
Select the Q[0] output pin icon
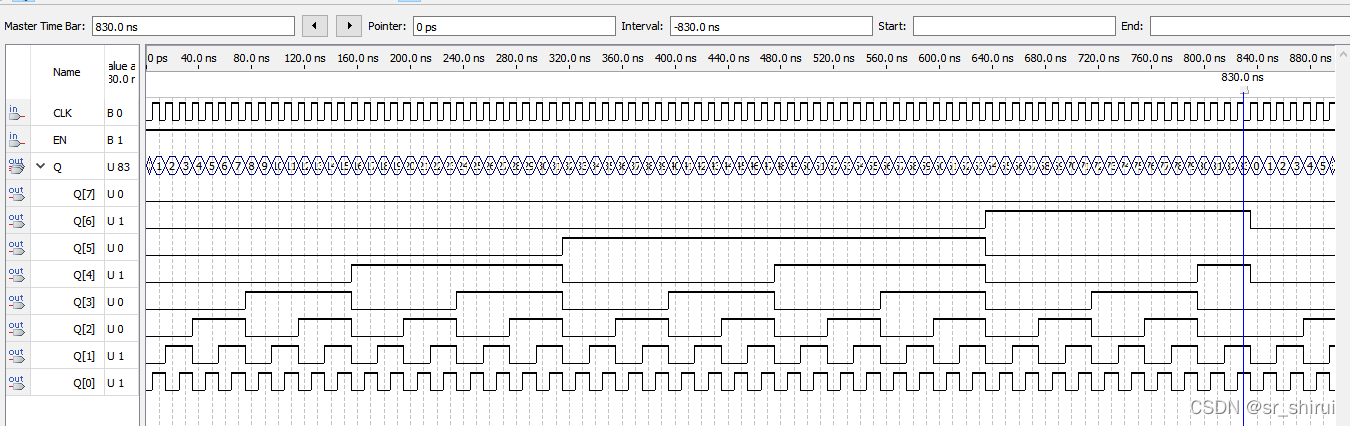(x=16, y=382)
